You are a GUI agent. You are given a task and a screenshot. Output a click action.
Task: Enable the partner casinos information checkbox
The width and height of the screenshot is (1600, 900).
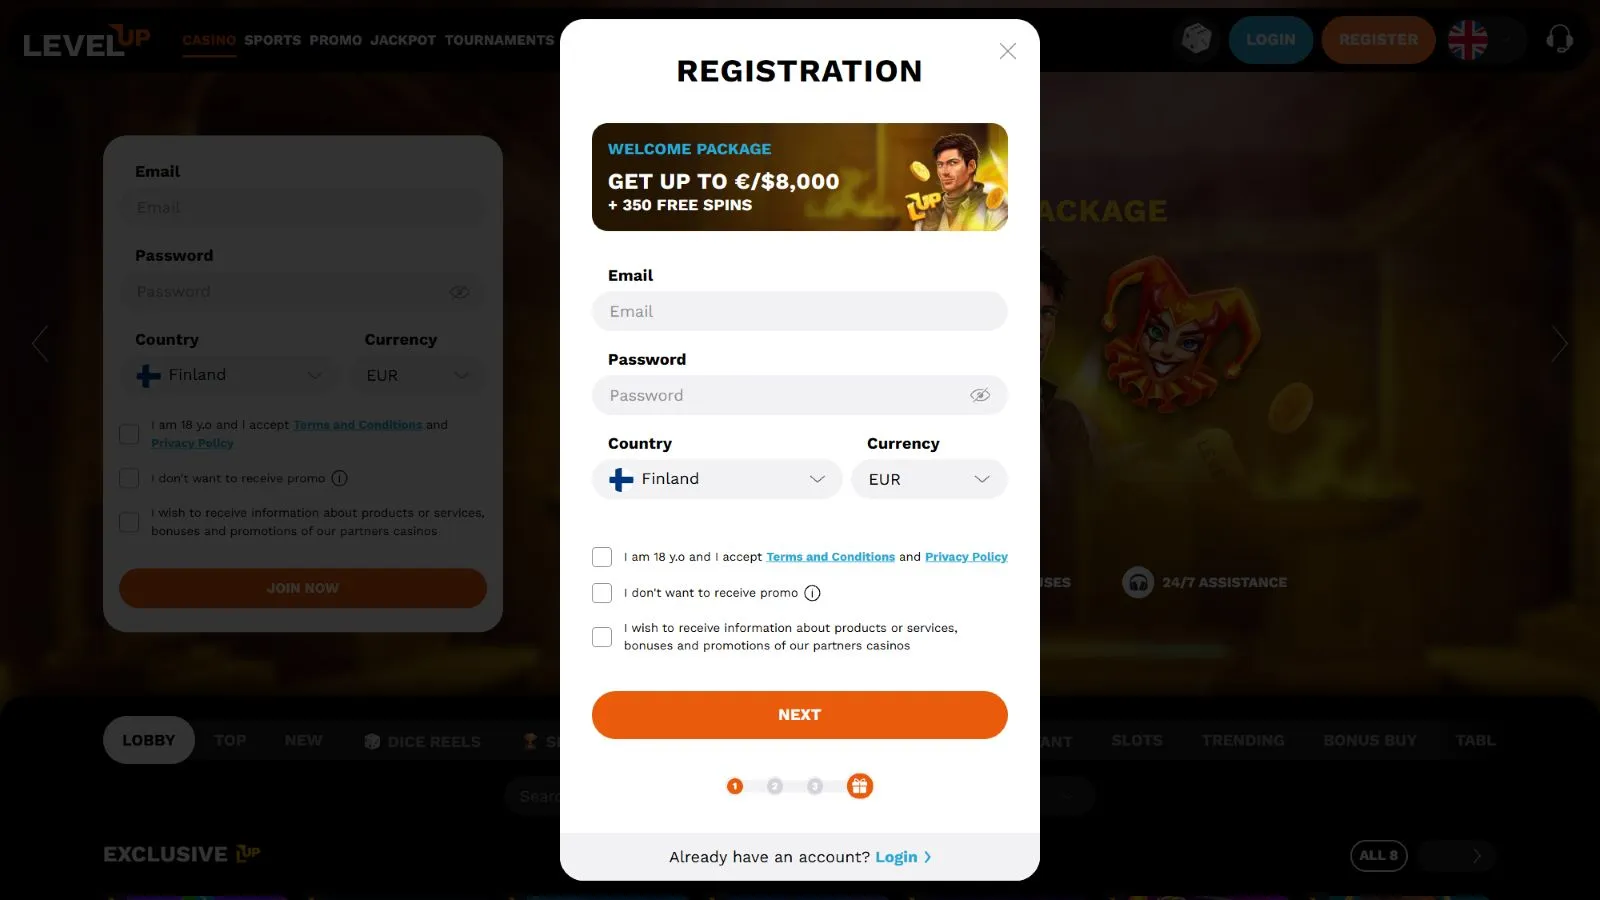602,637
